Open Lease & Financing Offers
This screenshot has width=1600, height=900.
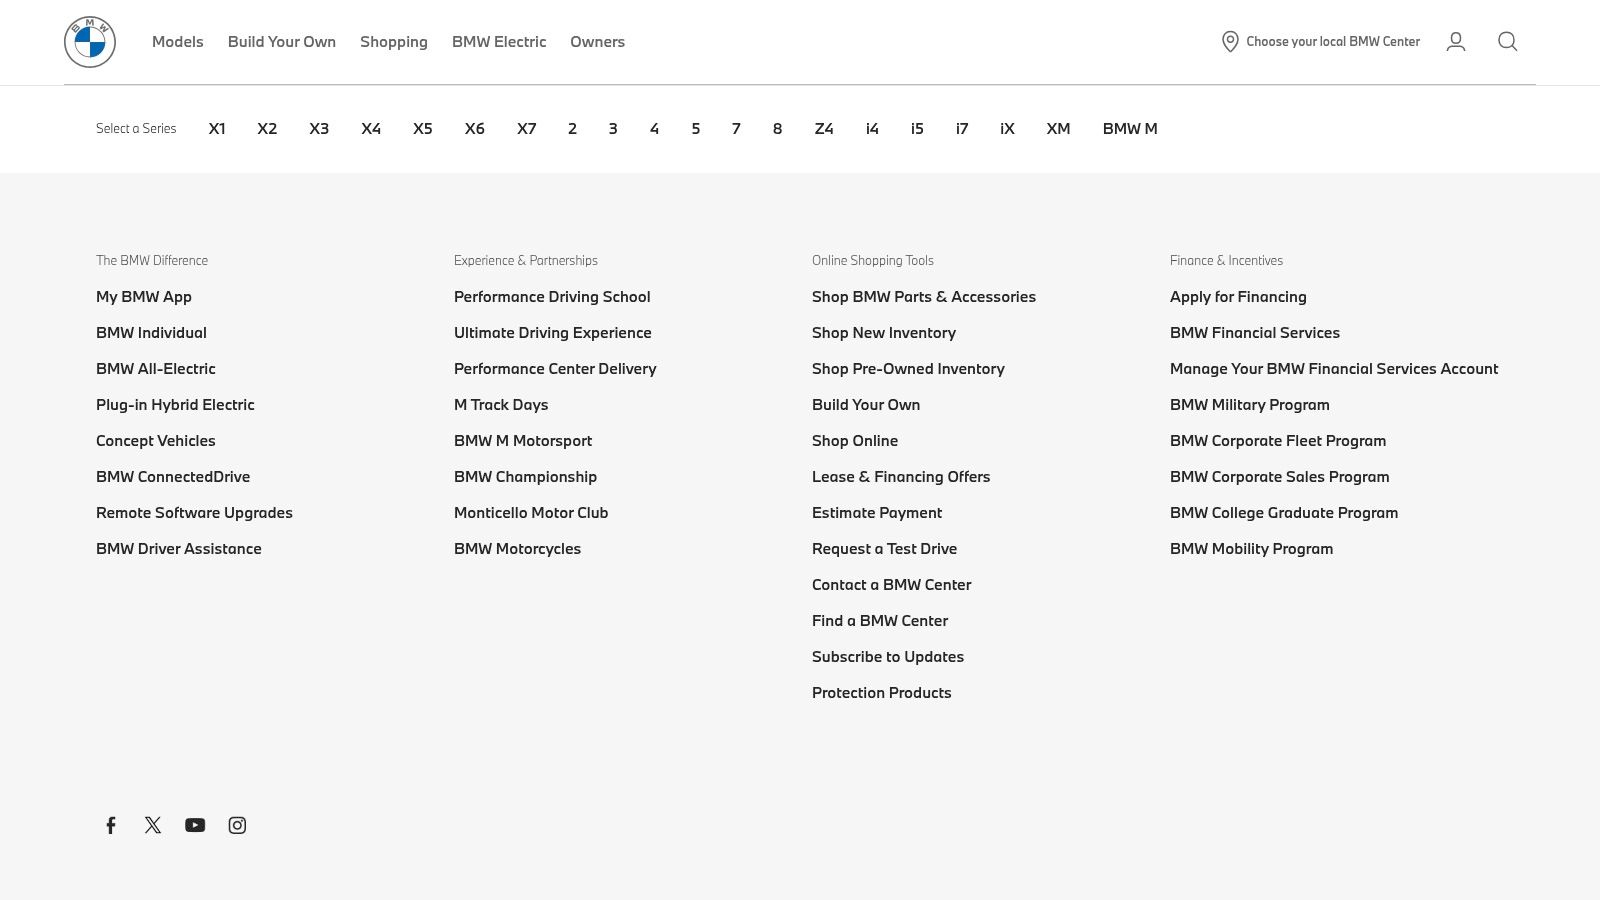[x=901, y=477]
